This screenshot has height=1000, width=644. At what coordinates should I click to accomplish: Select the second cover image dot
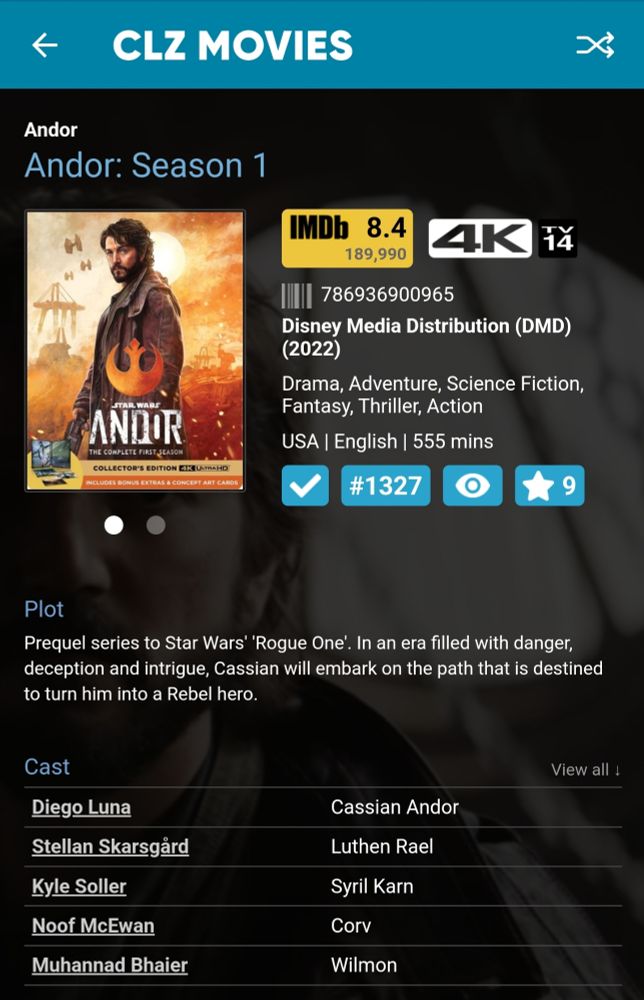156,525
